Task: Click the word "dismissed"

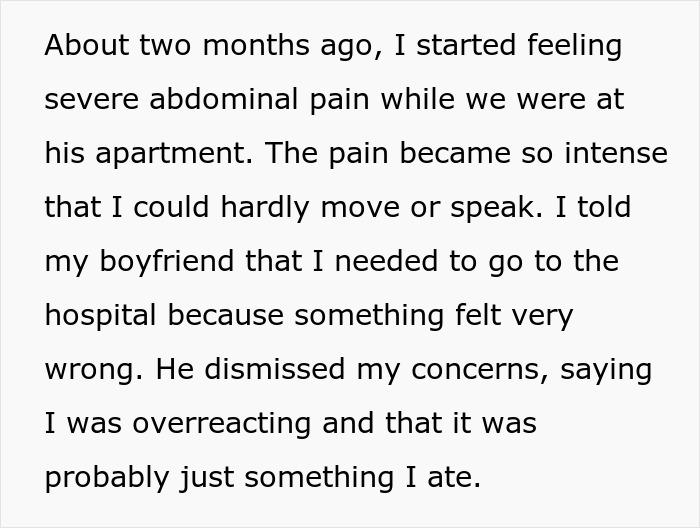Action: tap(277, 370)
